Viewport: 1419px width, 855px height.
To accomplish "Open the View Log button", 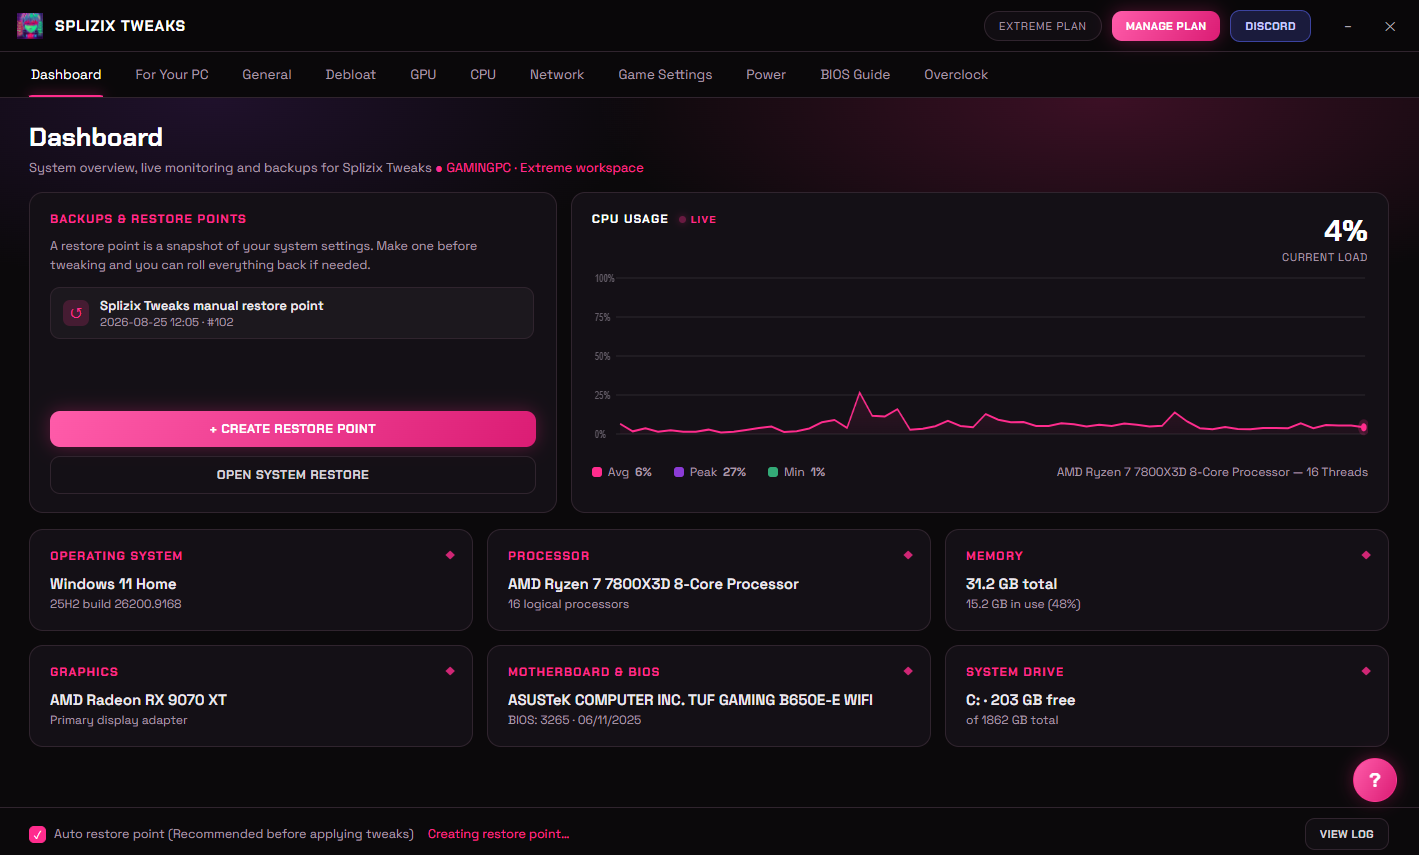I will point(1346,834).
